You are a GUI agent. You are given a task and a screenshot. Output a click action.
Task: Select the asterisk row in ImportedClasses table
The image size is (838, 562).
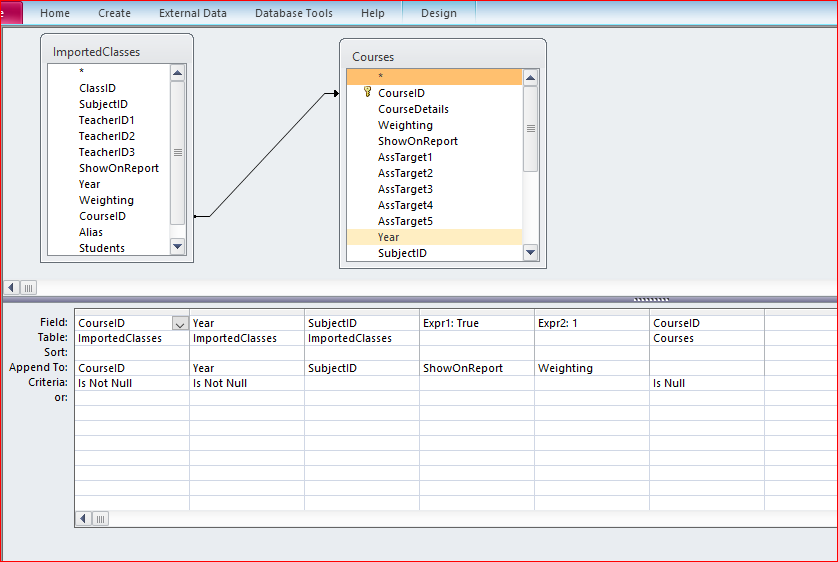109,71
